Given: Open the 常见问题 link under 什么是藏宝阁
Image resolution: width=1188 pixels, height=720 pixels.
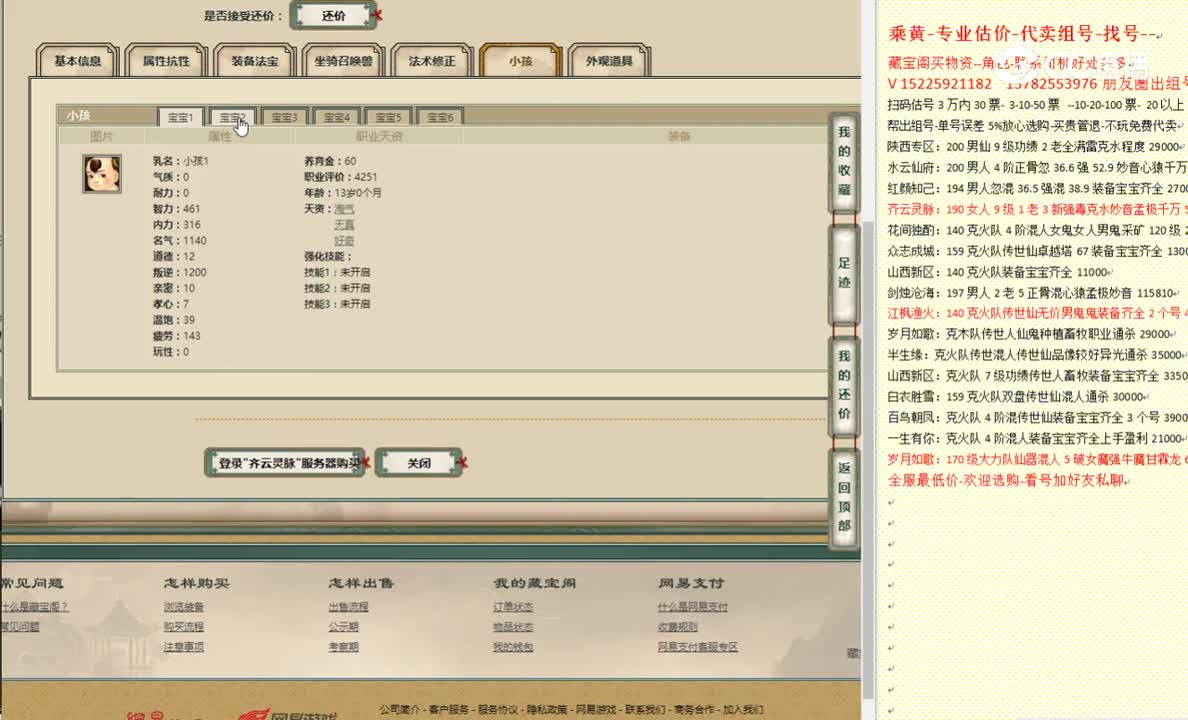Looking at the screenshot, I should (20, 627).
